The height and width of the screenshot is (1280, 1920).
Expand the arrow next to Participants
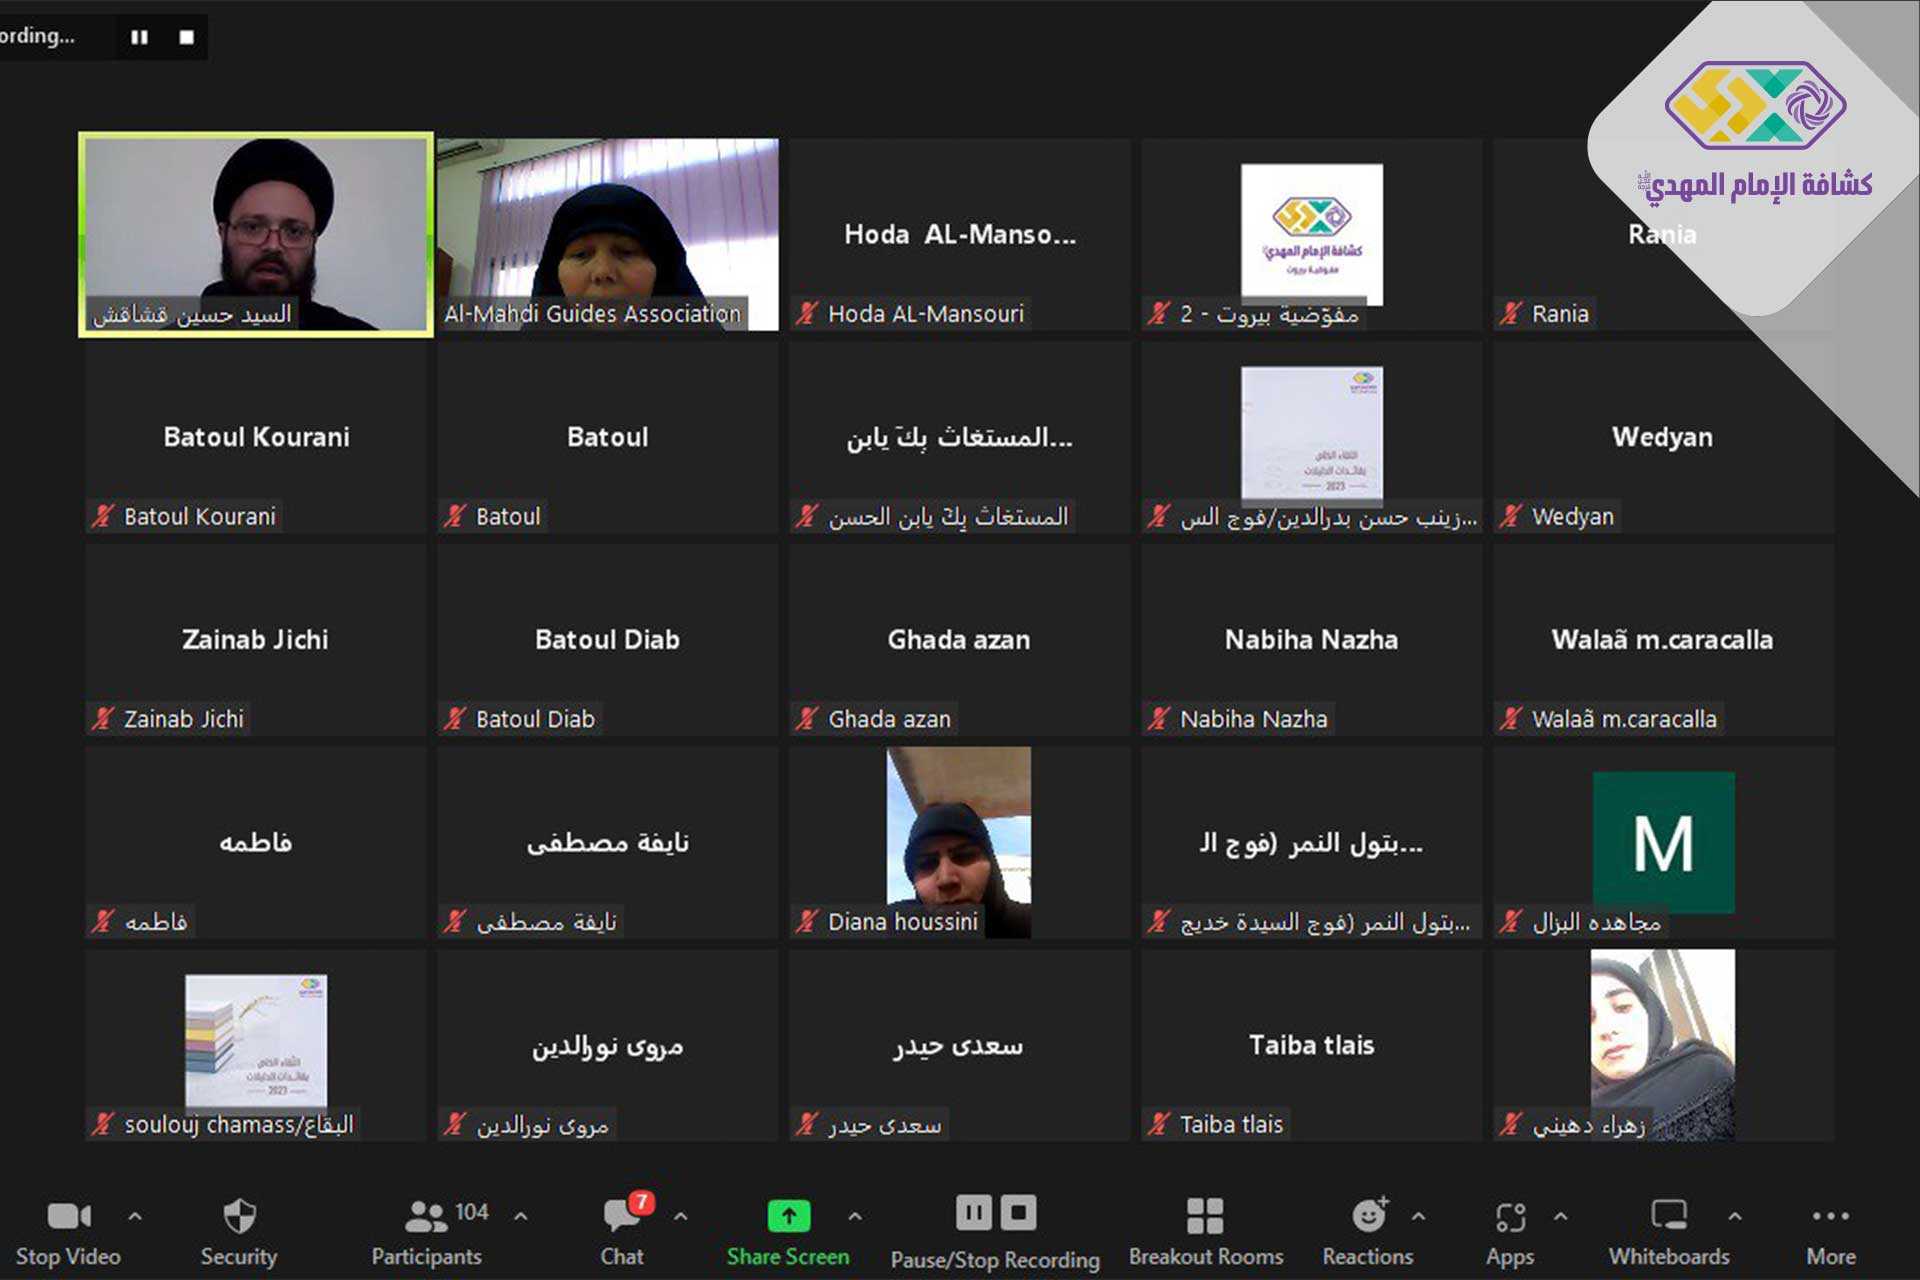[521, 1216]
